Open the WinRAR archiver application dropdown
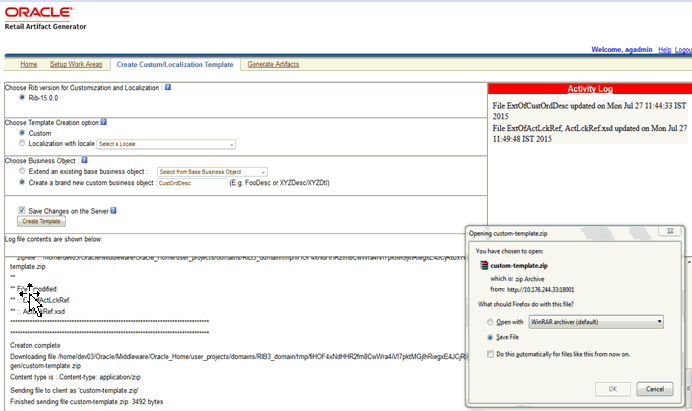 (x=596, y=322)
